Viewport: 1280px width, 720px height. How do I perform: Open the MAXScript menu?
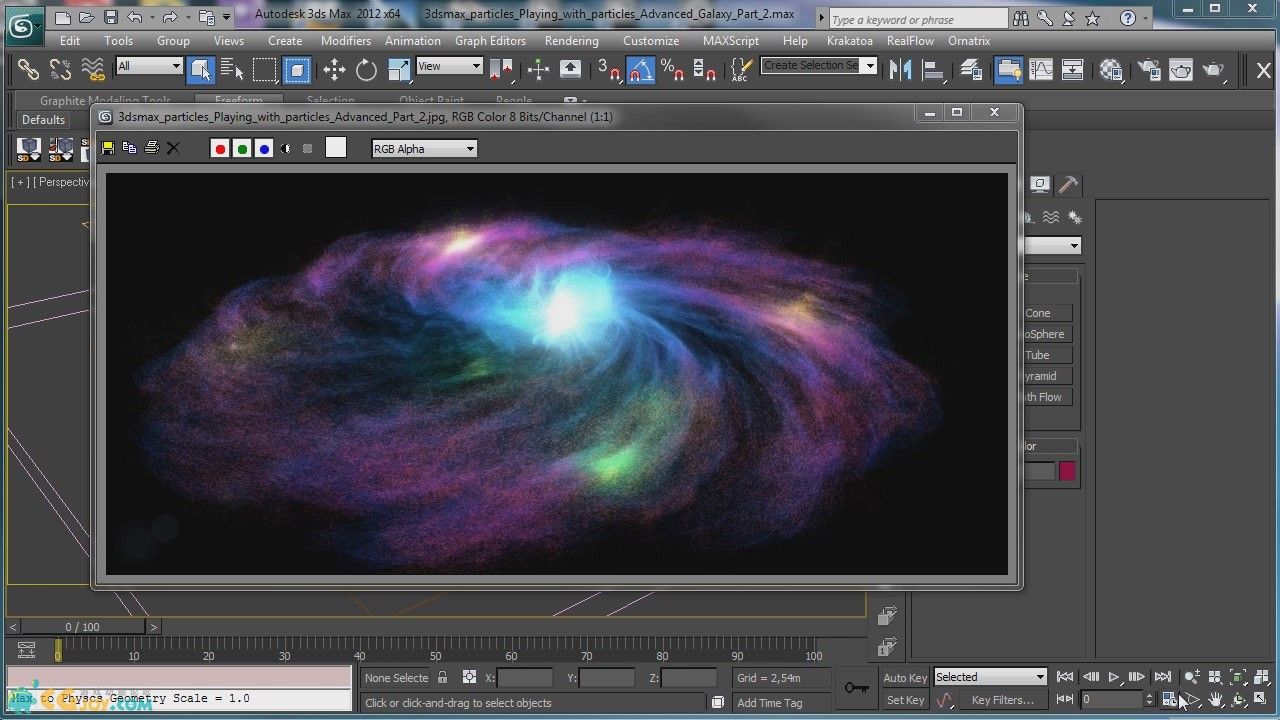pos(733,41)
